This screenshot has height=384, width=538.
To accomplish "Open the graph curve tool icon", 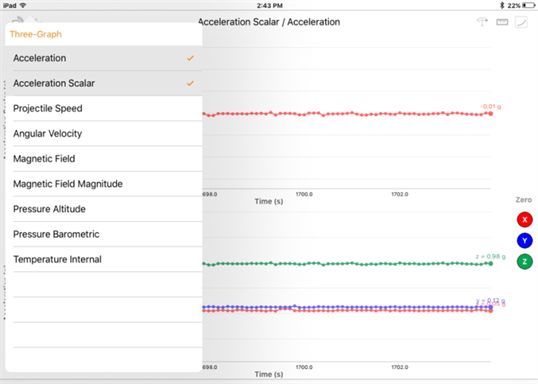I will tap(521, 22).
